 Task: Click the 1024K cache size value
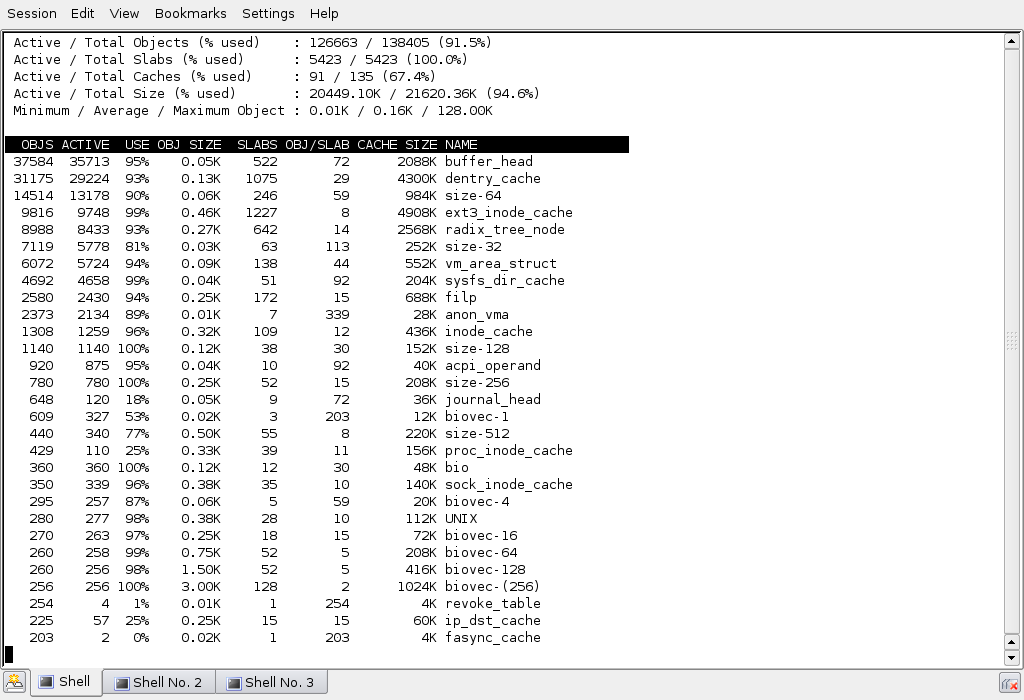[x=417, y=586]
